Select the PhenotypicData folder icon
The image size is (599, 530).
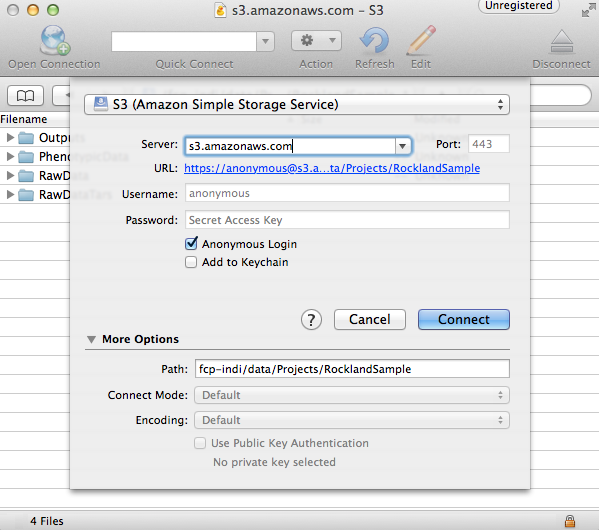pyautogui.click(x=26, y=157)
